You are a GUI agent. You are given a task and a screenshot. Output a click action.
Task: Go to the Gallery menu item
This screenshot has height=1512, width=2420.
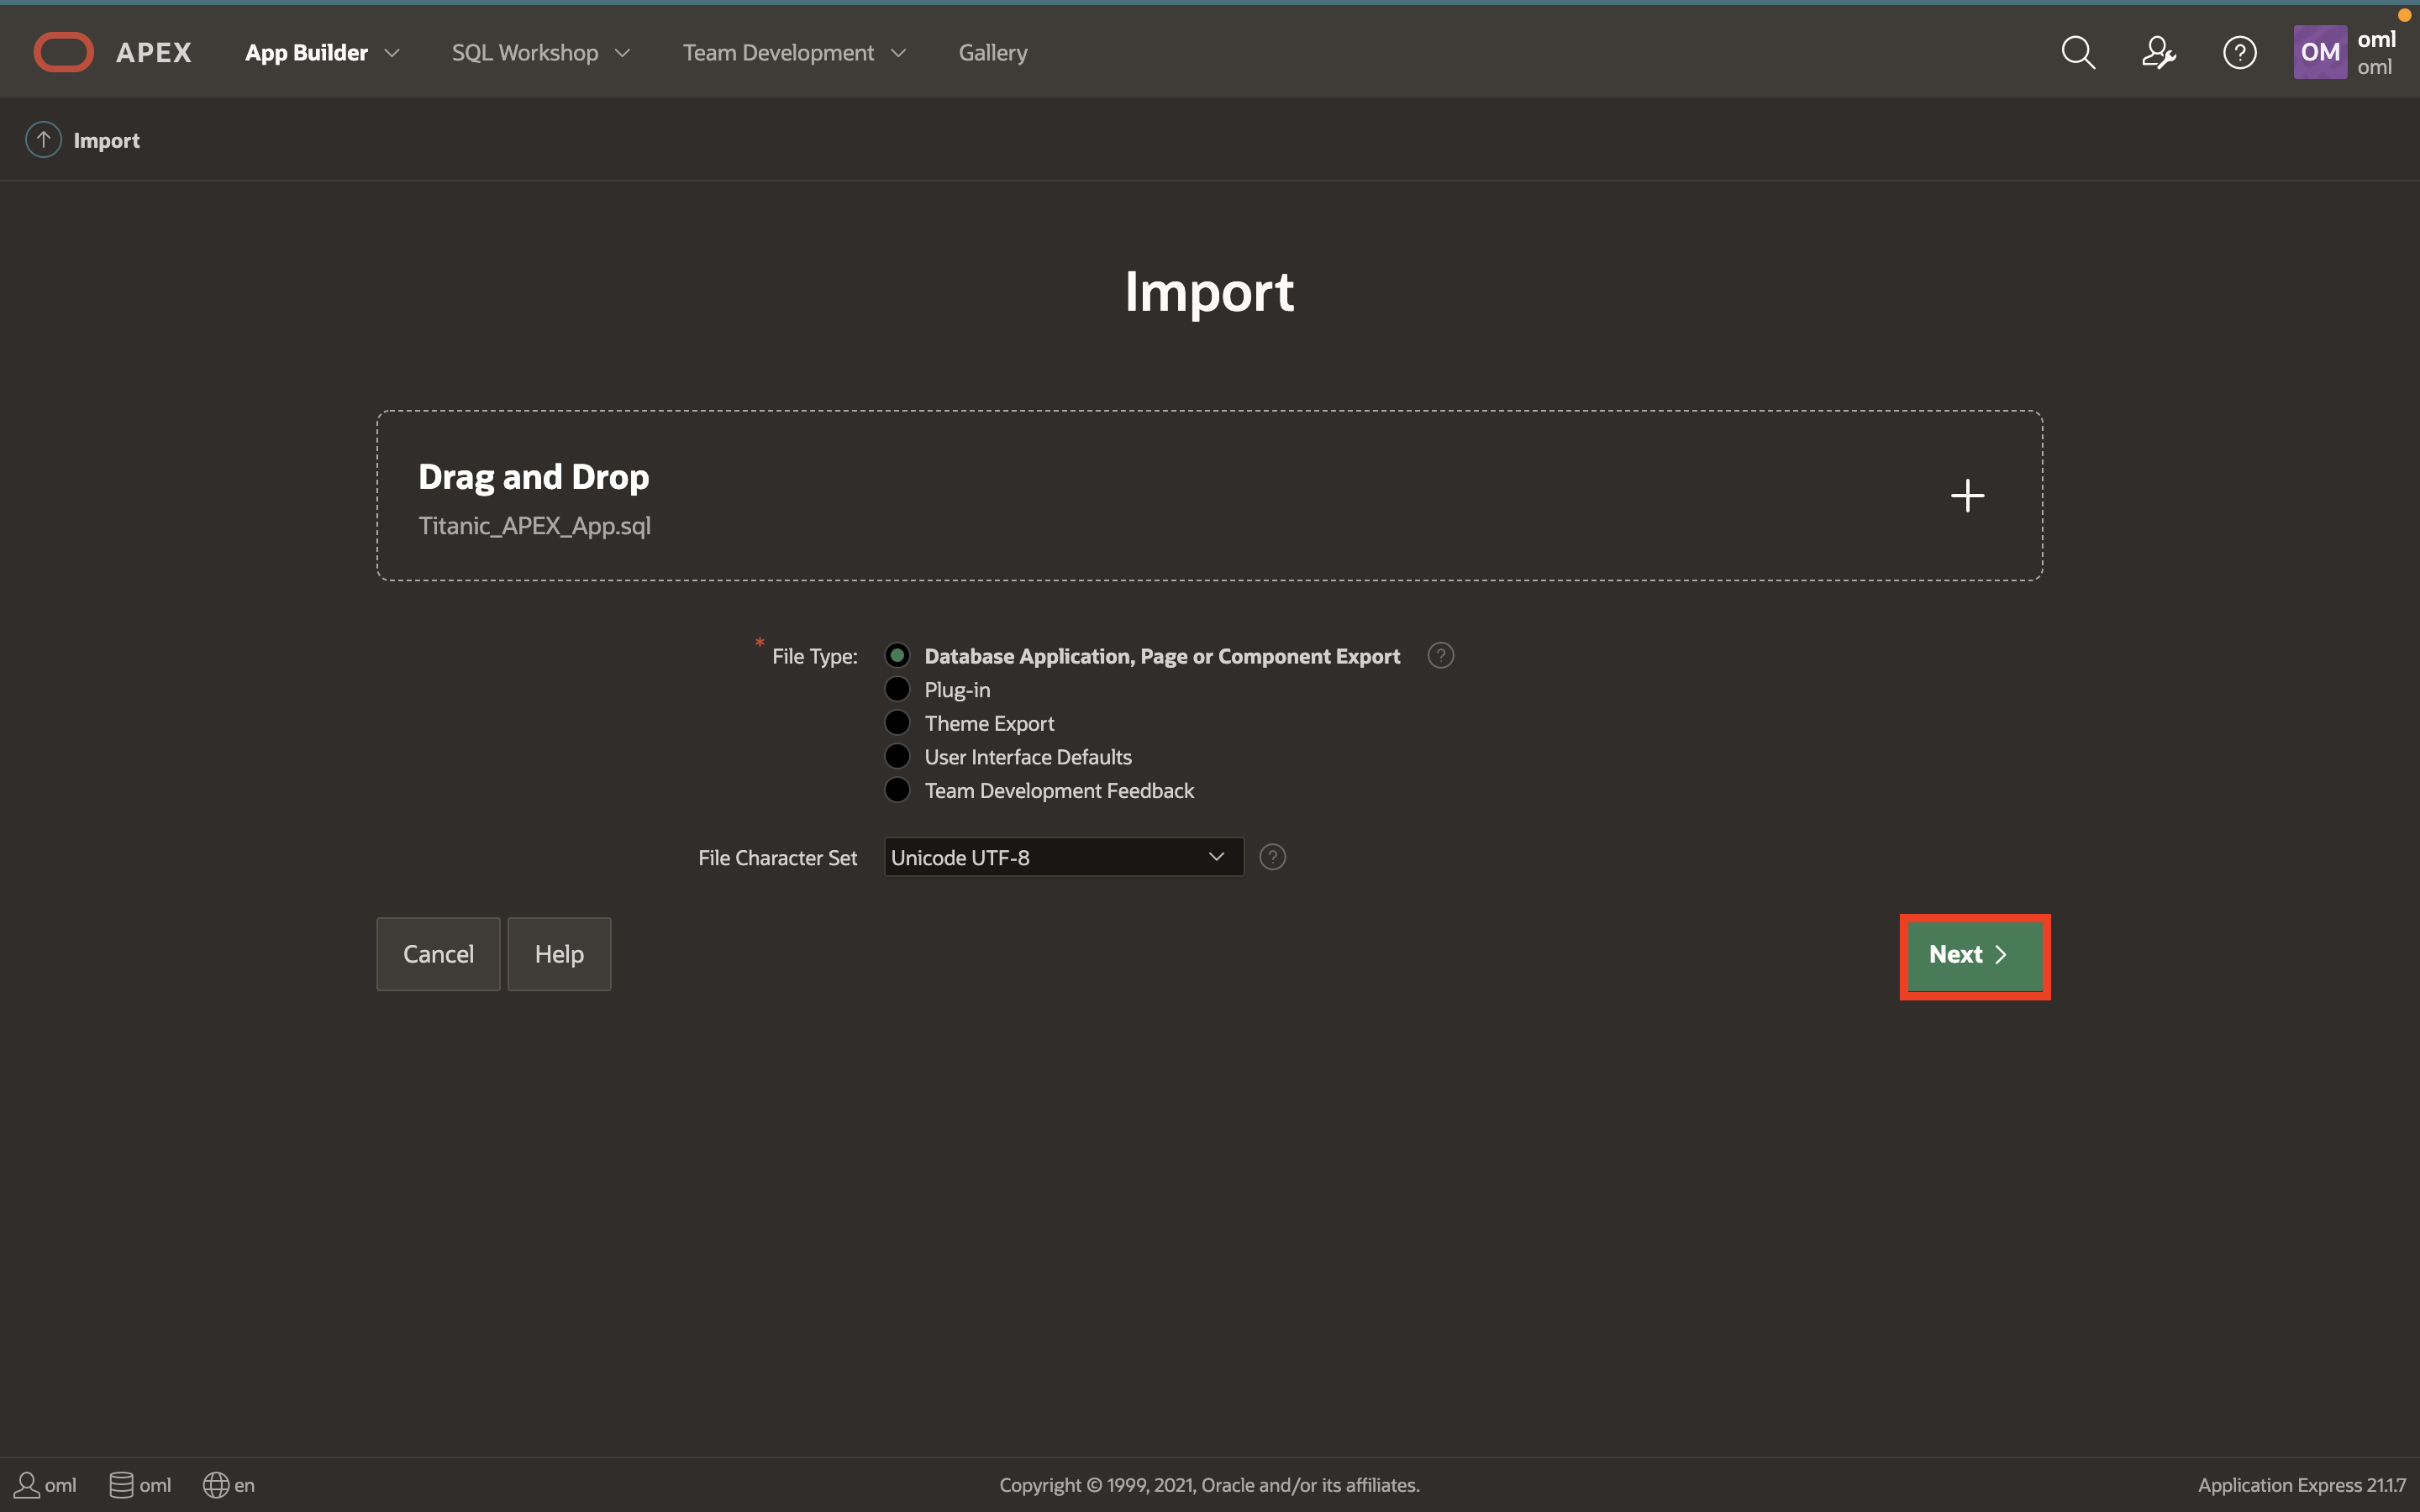tap(992, 53)
